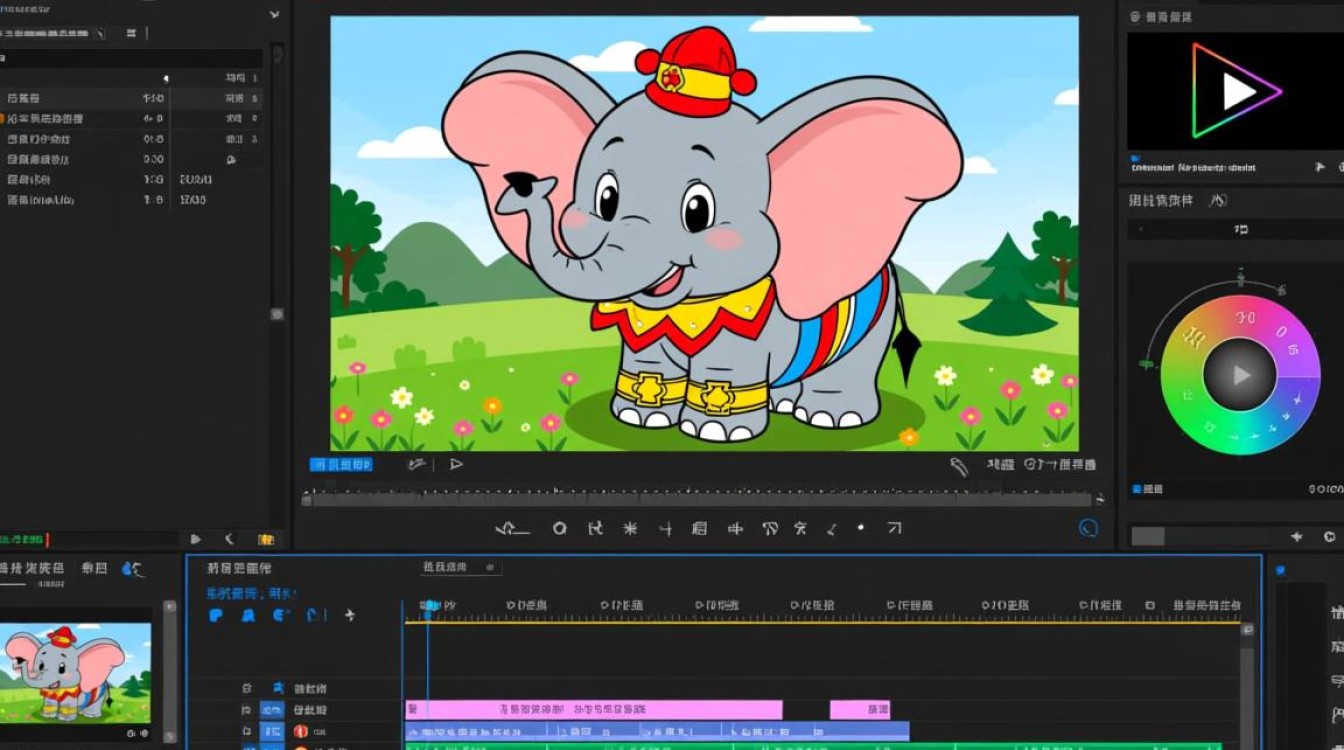The image size is (1344, 750).
Task: Select the green clip on the bottom track
Action: 813,746
